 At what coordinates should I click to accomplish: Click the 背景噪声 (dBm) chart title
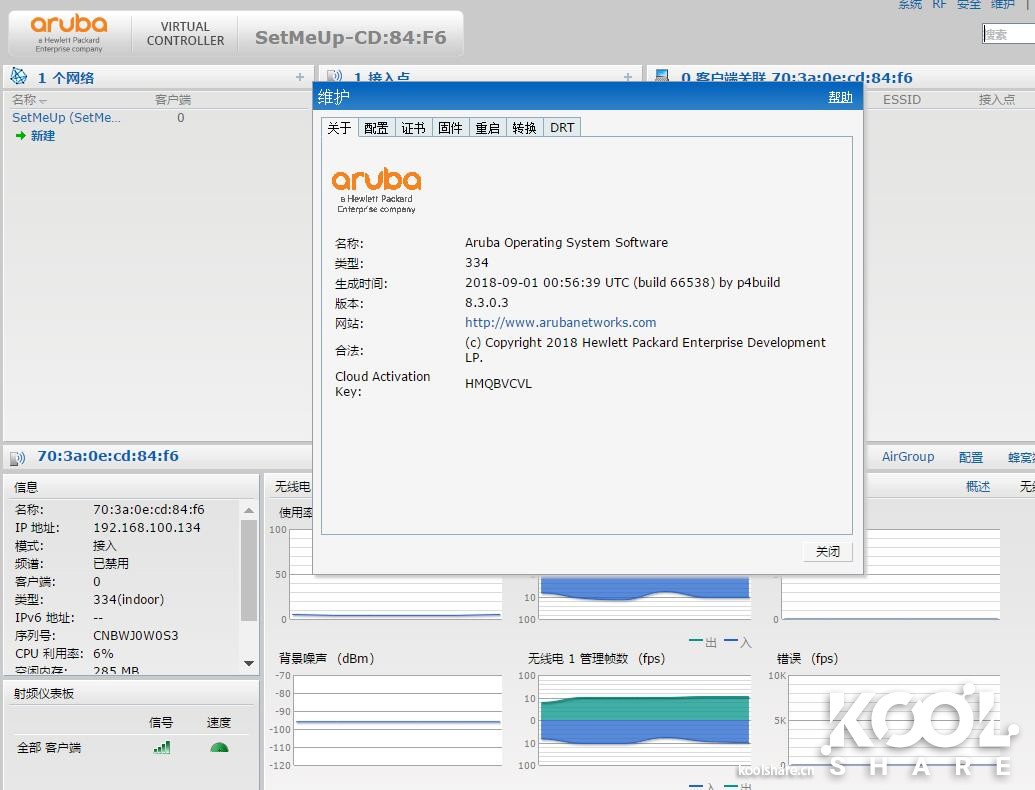[x=326, y=658]
